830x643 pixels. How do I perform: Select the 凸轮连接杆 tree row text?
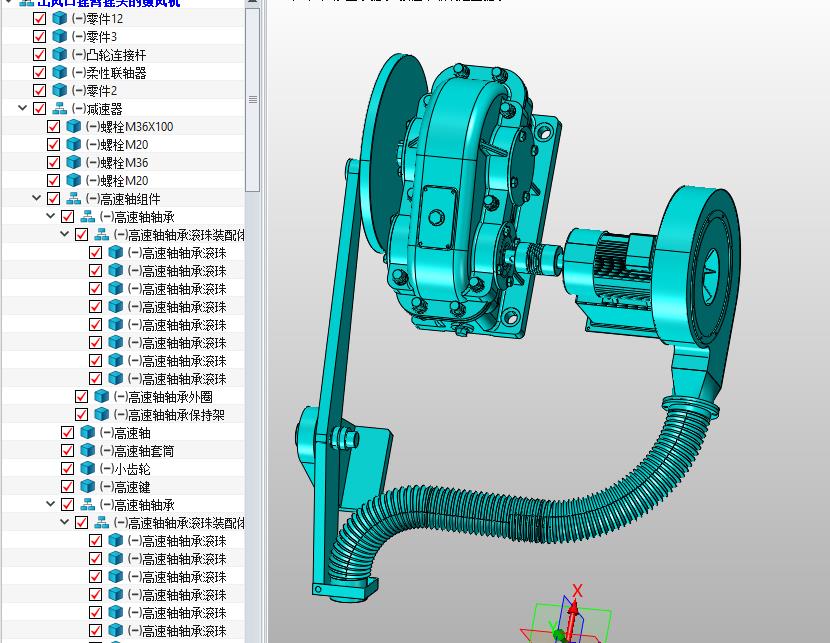[x=109, y=55]
